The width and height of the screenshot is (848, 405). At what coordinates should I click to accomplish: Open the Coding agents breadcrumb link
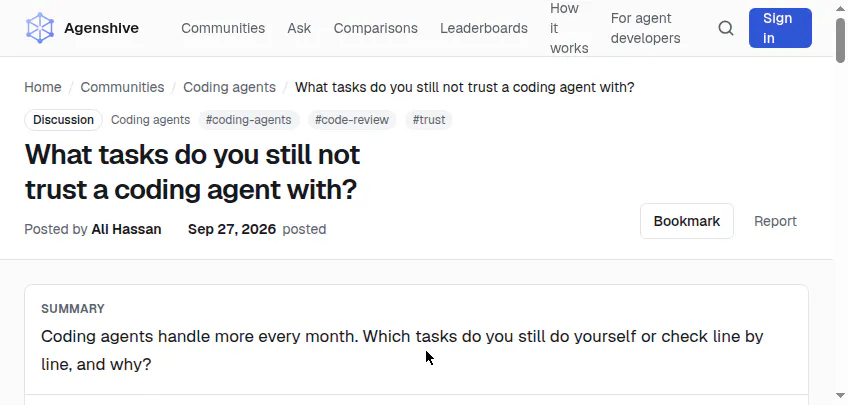(x=229, y=87)
